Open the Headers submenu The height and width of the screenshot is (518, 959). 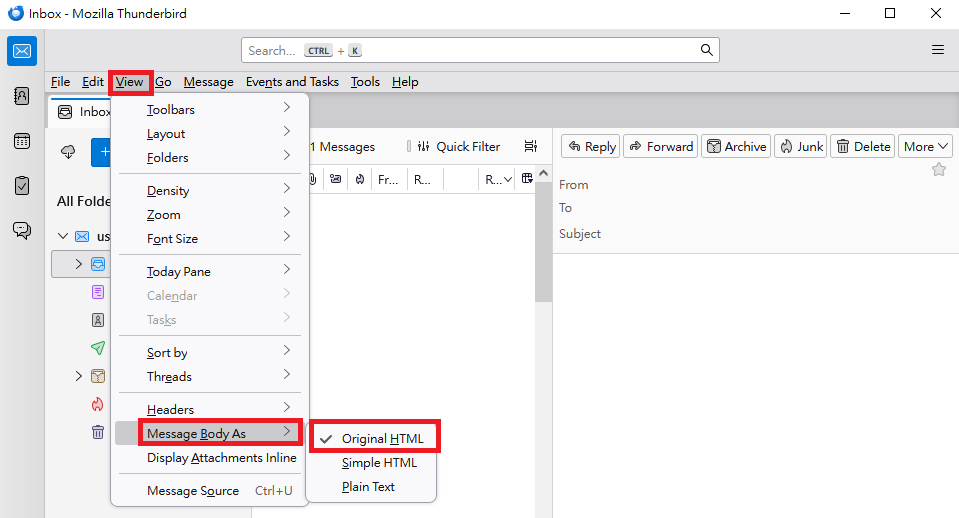[x=209, y=410]
